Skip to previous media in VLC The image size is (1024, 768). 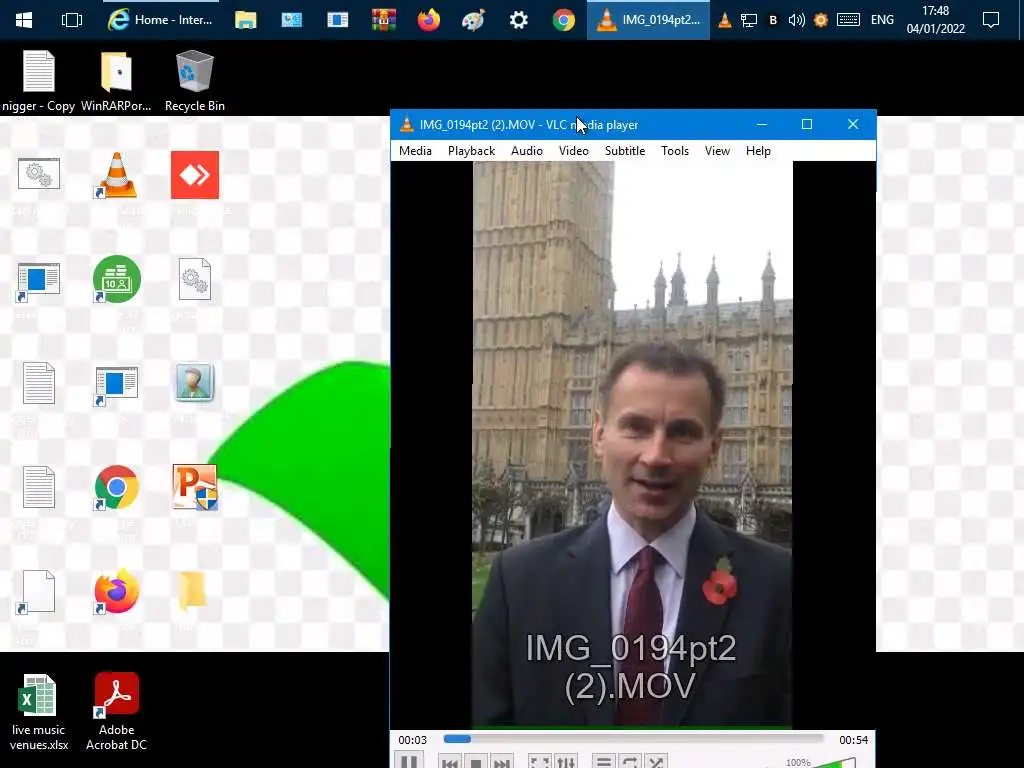tap(449, 763)
